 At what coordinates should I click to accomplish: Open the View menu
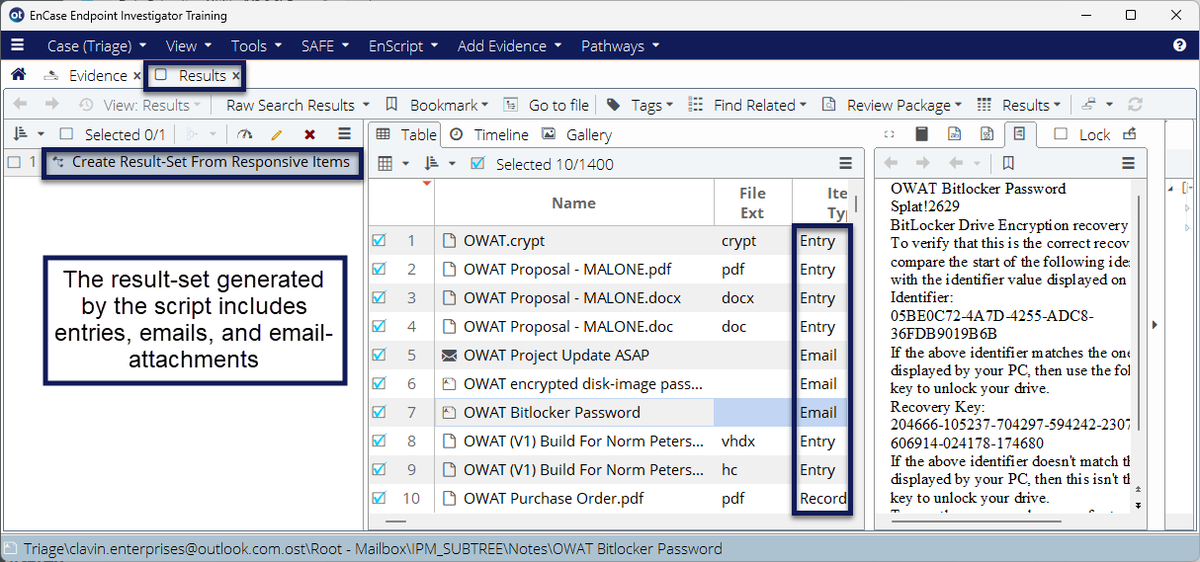point(189,46)
